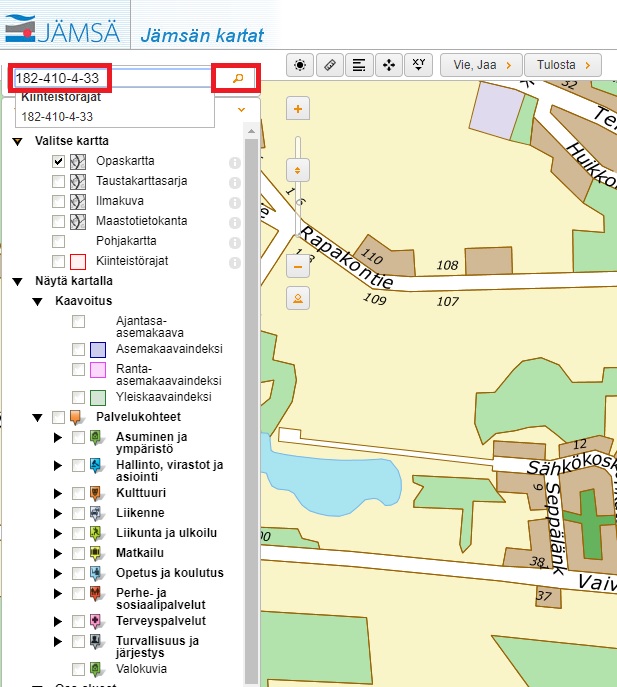Zoom out with the minus button
The height and width of the screenshot is (687, 617).
[298, 266]
